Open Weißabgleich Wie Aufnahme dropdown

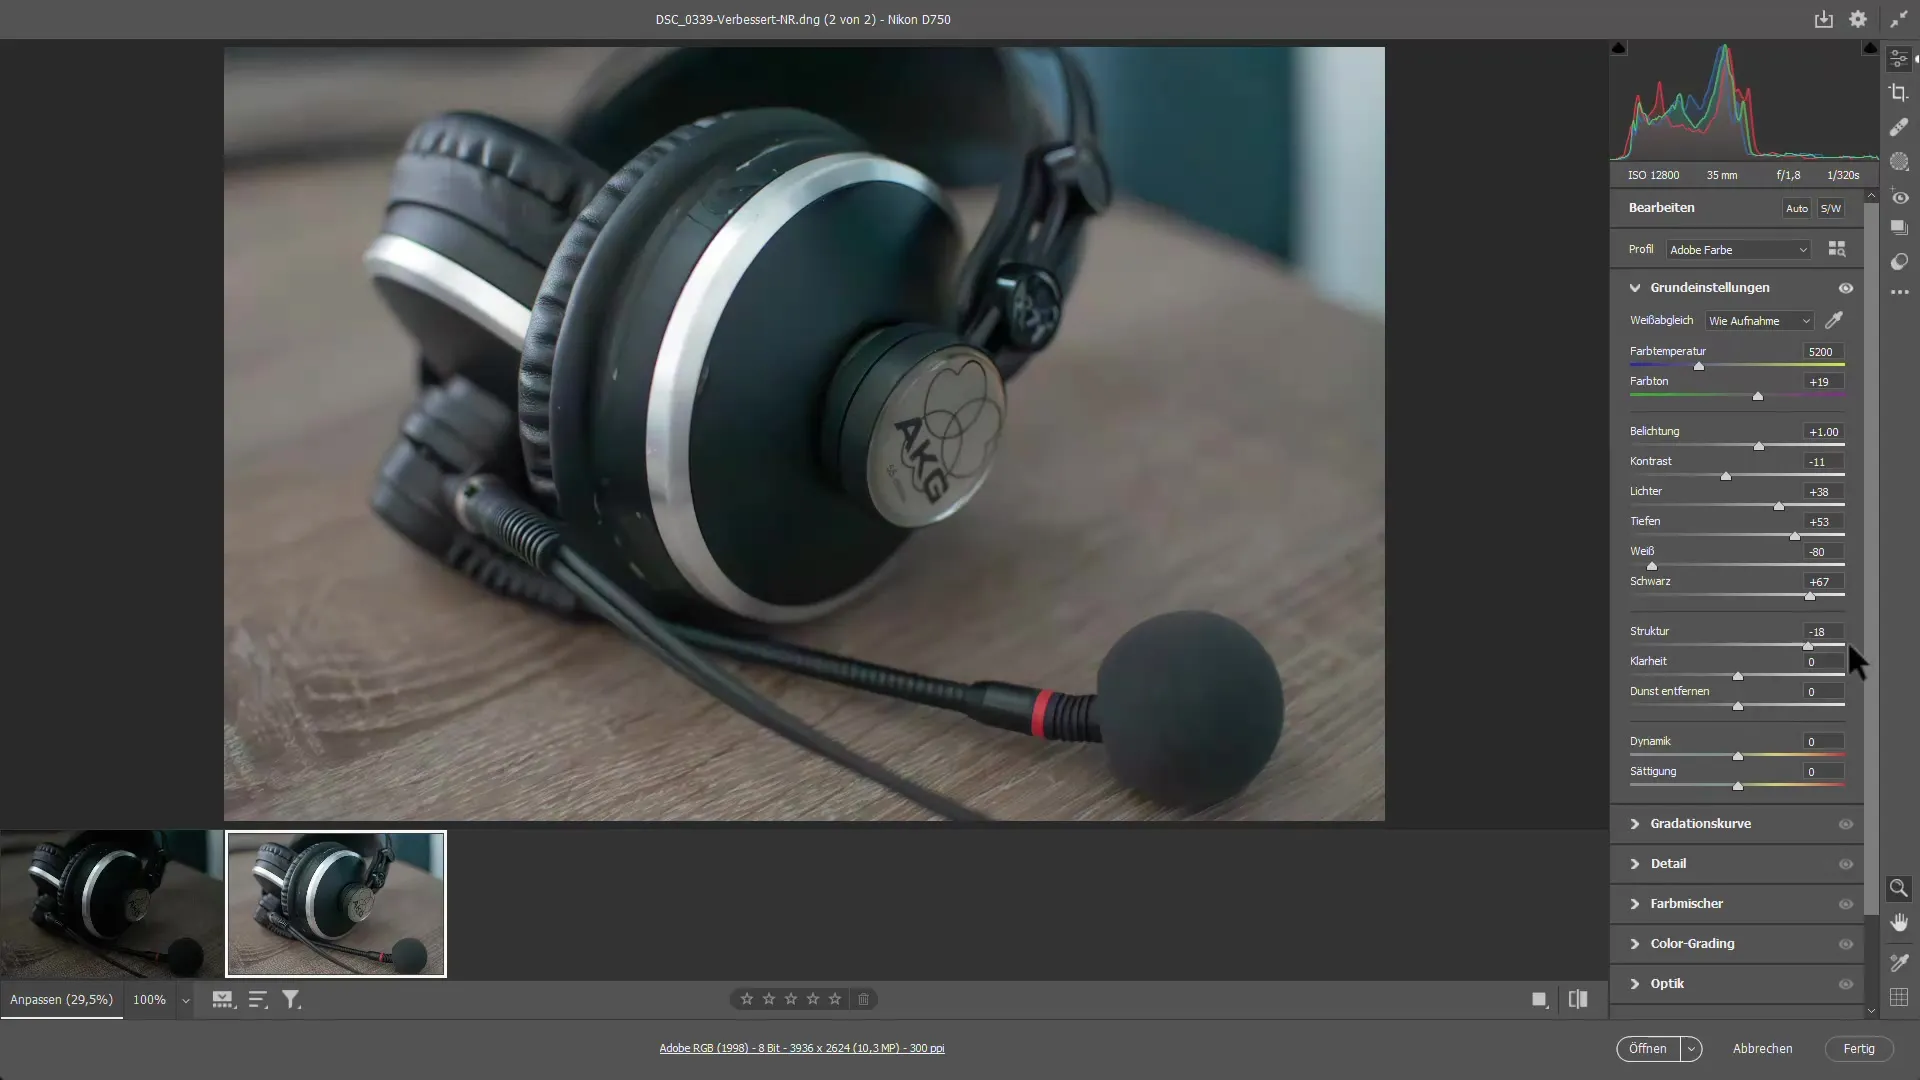[x=1759, y=321]
